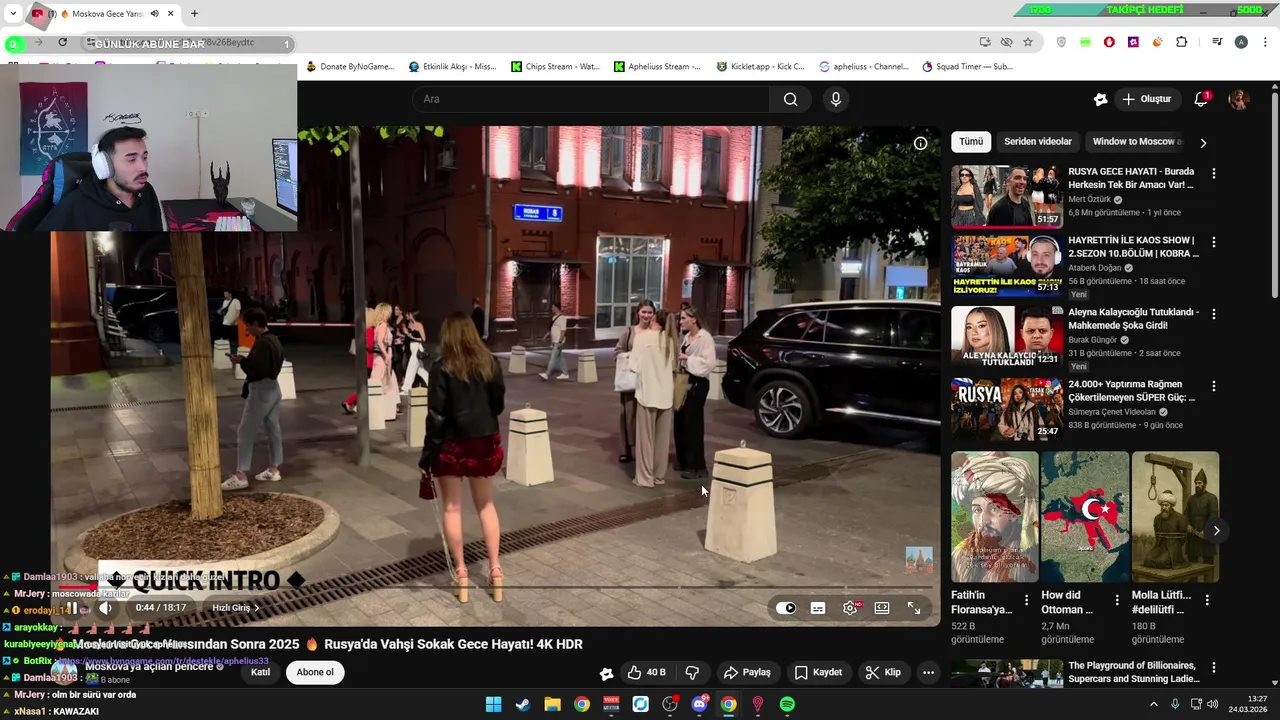Viewport: 1280px width, 720px height.
Task: Open Chrome tab search dropdown
Action: click(13, 14)
